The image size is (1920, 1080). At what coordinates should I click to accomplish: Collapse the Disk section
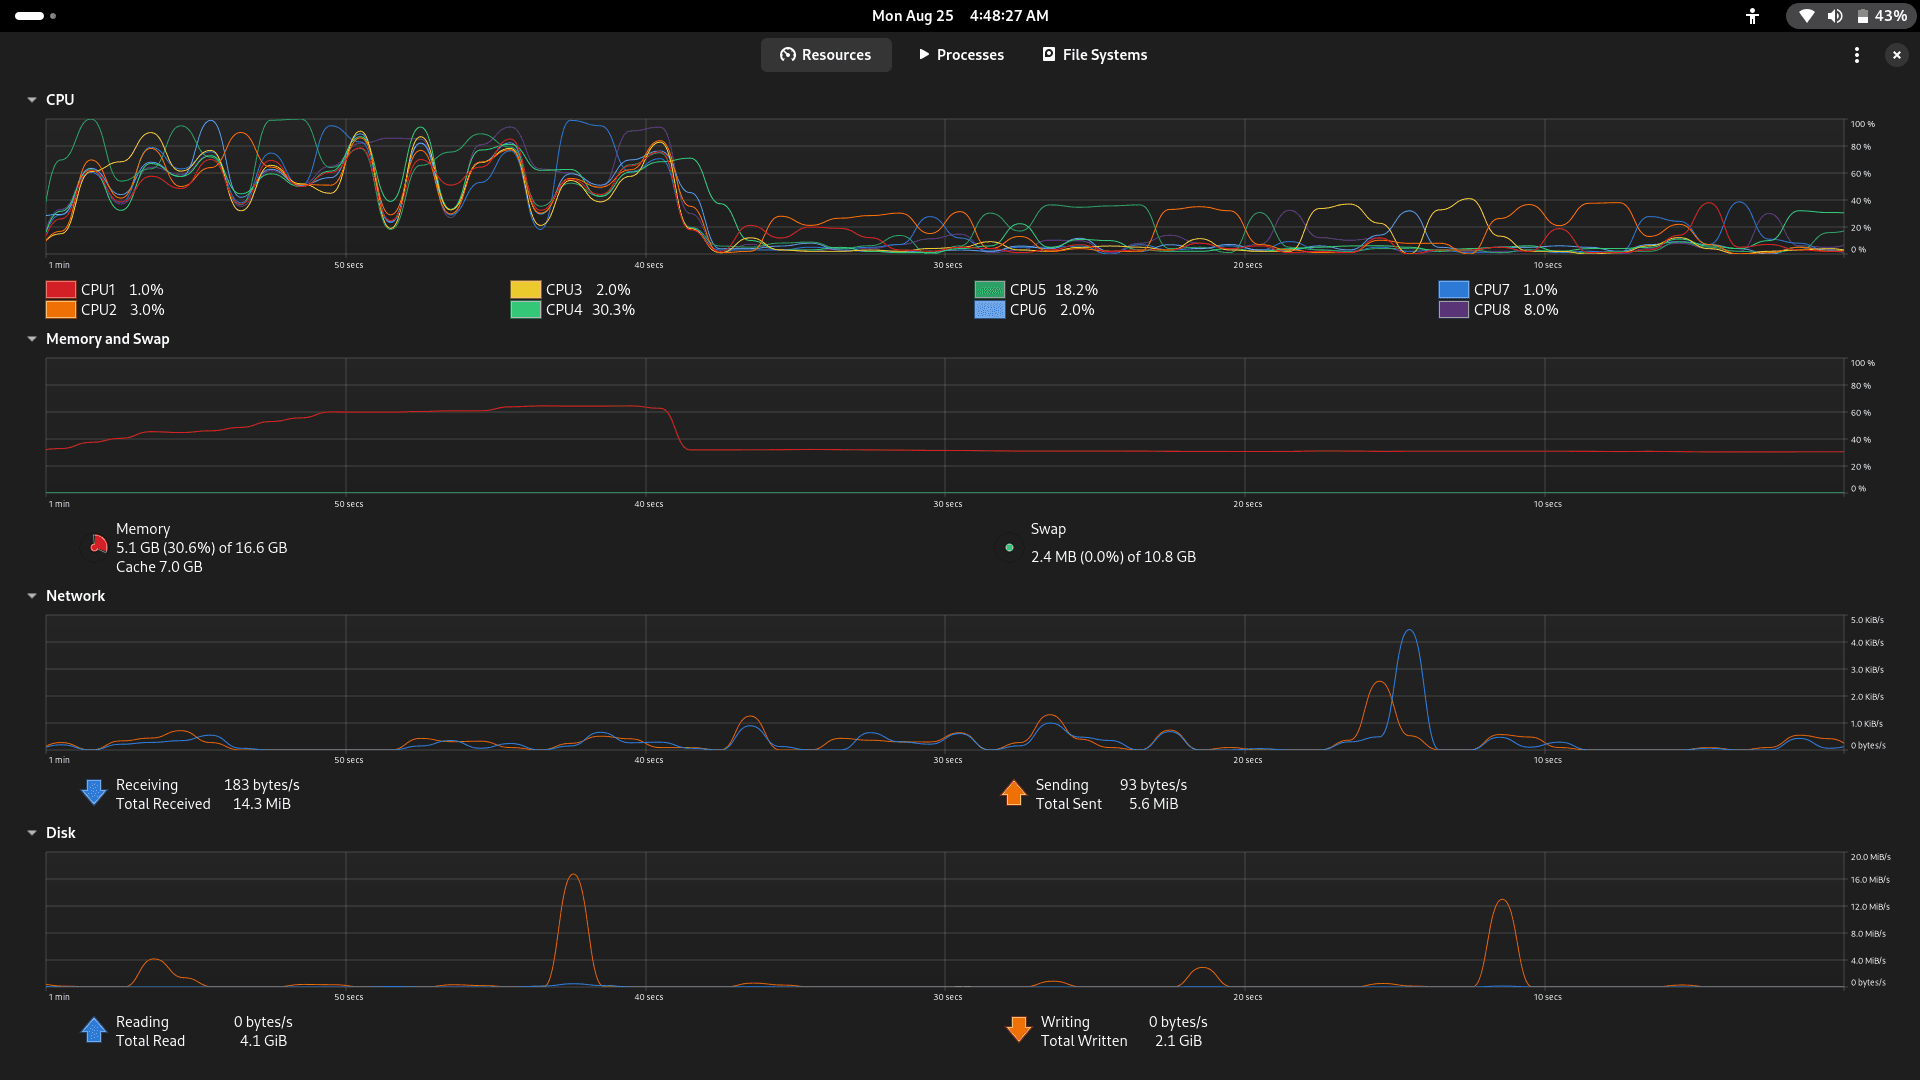coord(32,833)
